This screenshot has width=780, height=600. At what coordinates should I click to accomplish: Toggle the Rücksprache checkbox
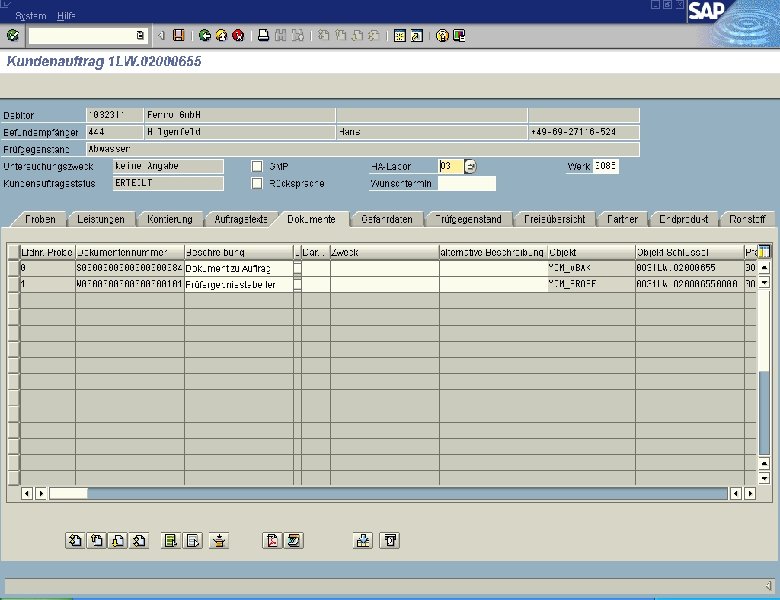pyautogui.click(x=257, y=184)
